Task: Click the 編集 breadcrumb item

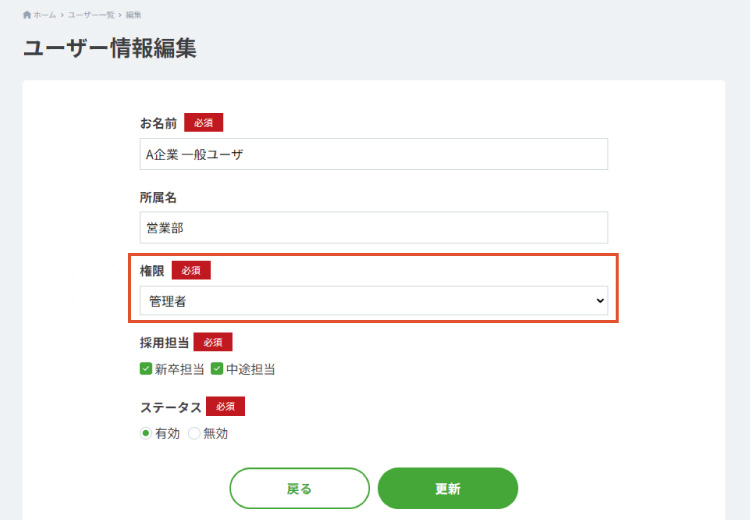Action: (x=133, y=15)
